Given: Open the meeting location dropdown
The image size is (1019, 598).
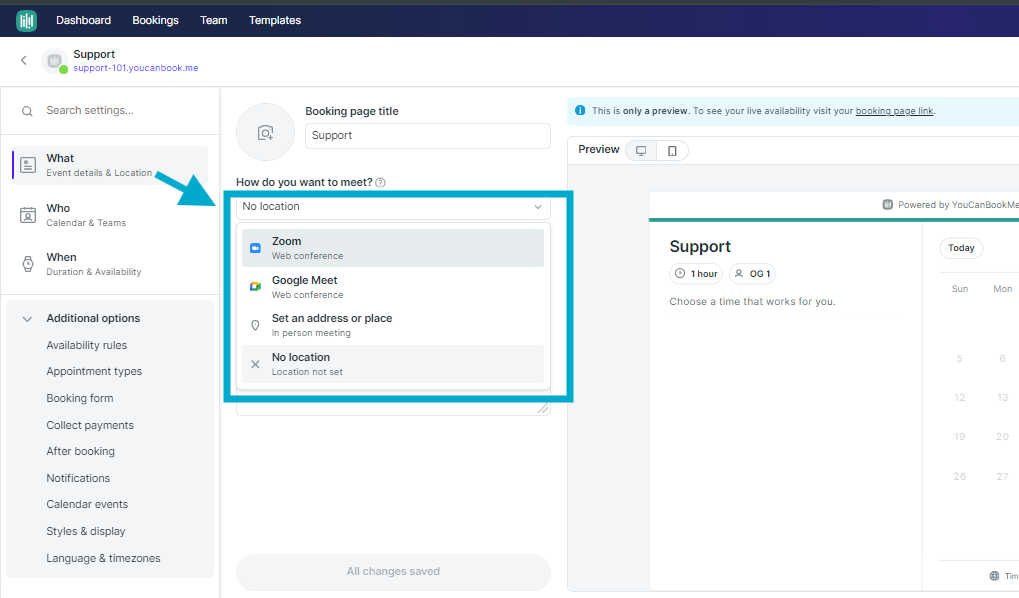Looking at the screenshot, I should point(393,207).
